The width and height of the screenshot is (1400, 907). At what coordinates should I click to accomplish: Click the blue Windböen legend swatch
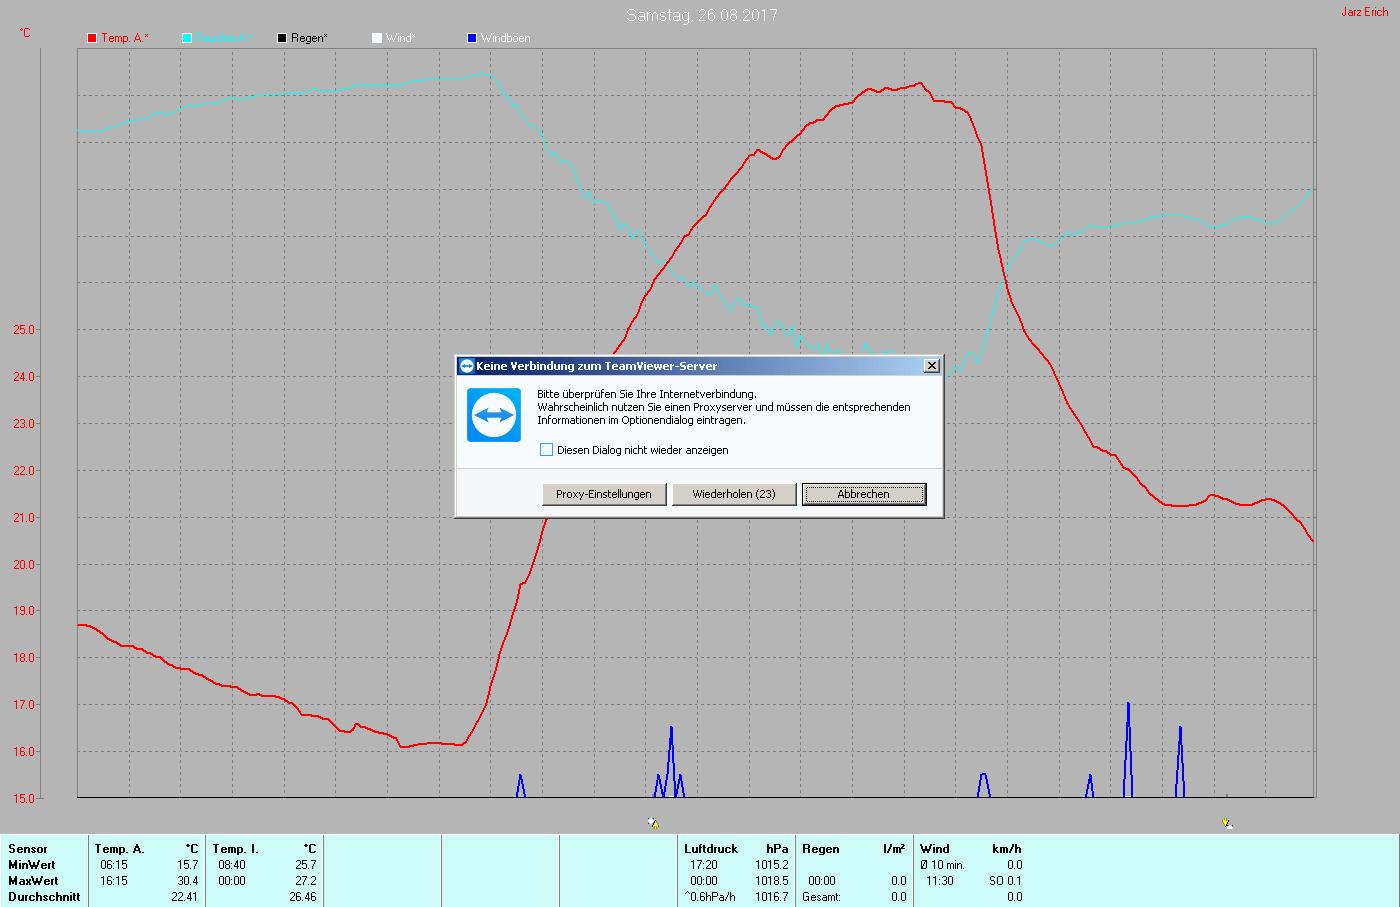point(472,38)
